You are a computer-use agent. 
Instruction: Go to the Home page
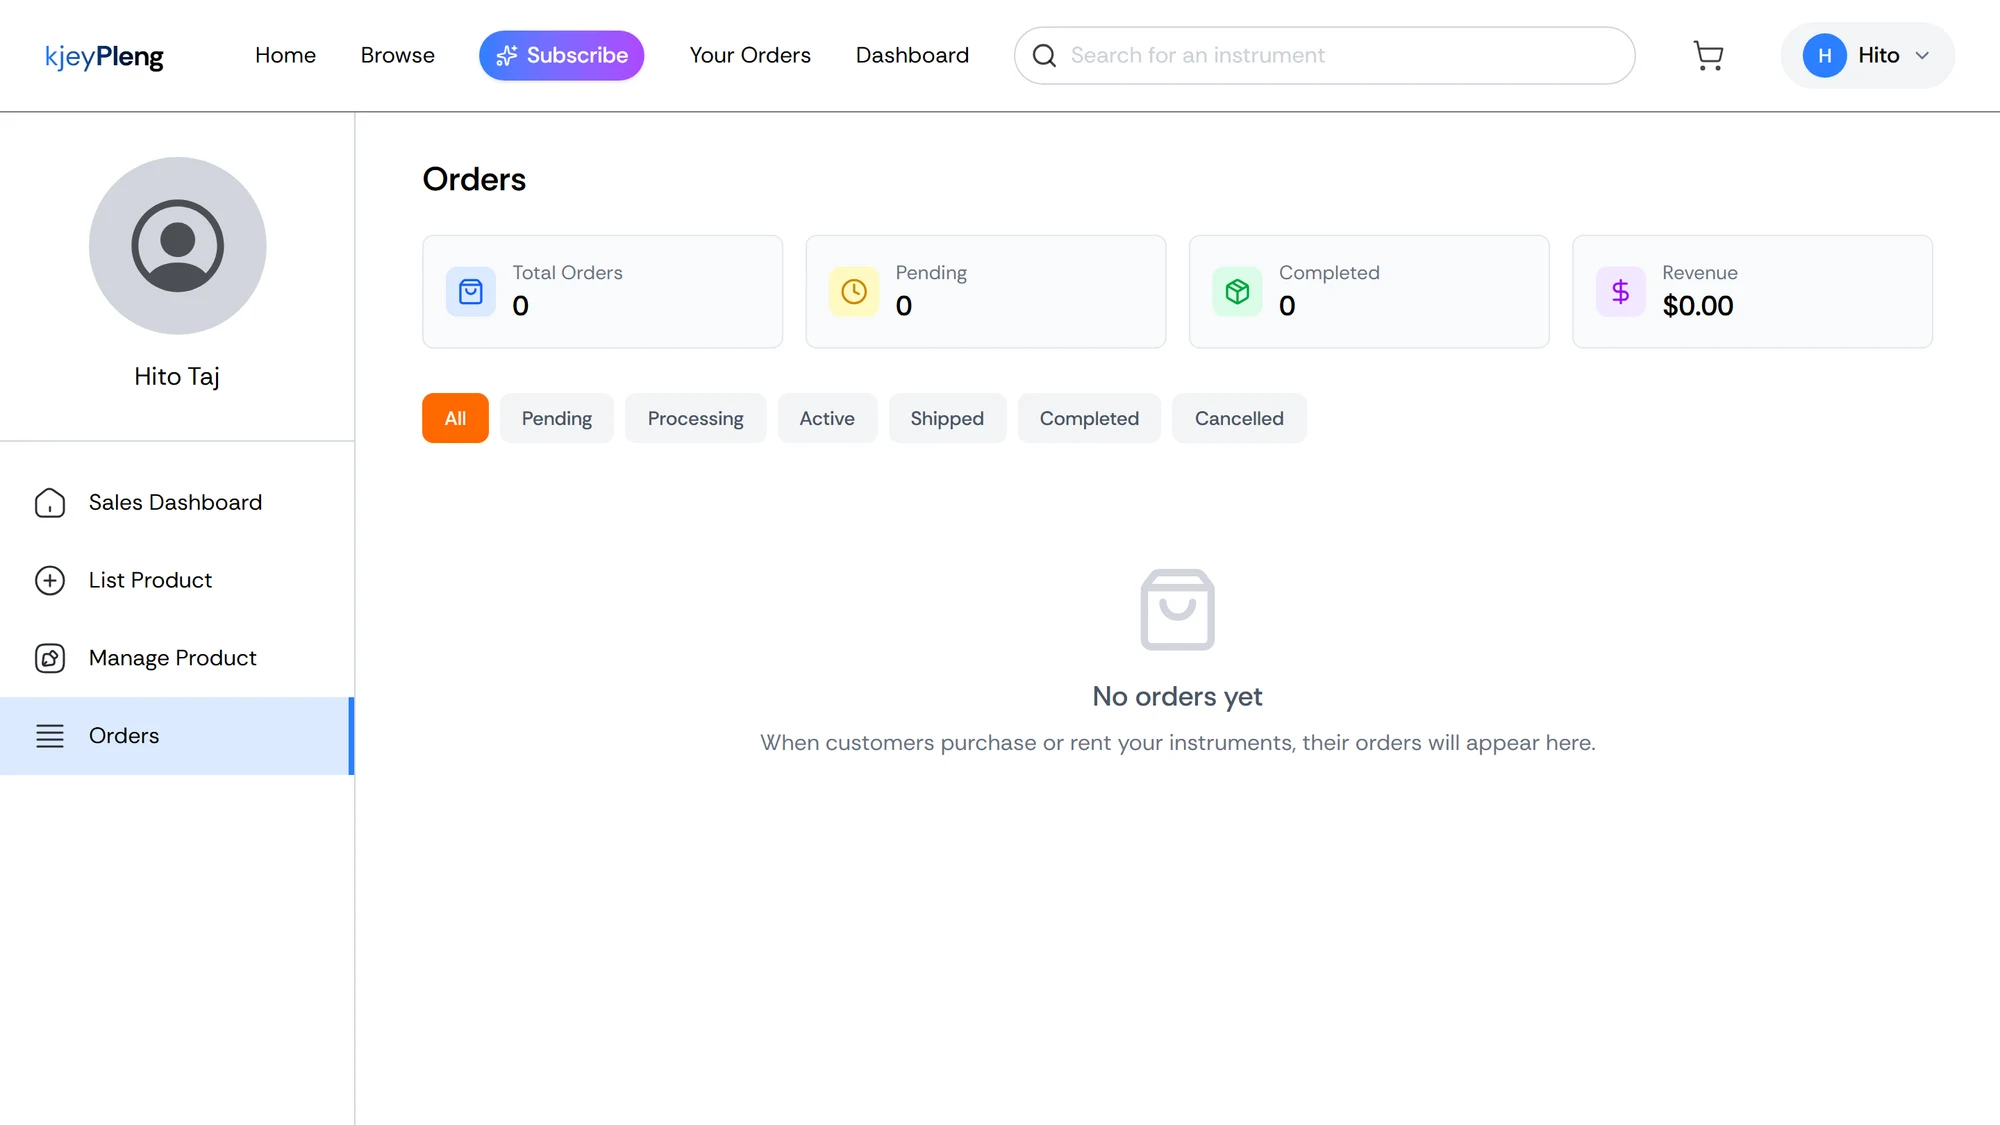coord(285,56)
